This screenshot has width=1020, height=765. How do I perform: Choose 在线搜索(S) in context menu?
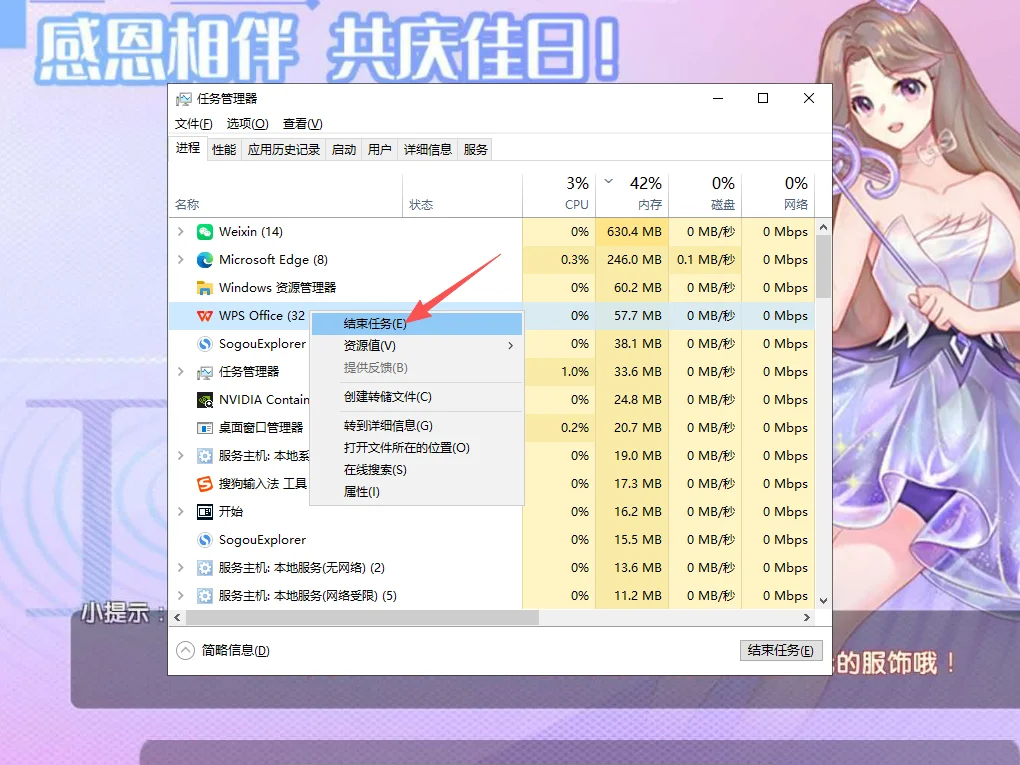417,470
